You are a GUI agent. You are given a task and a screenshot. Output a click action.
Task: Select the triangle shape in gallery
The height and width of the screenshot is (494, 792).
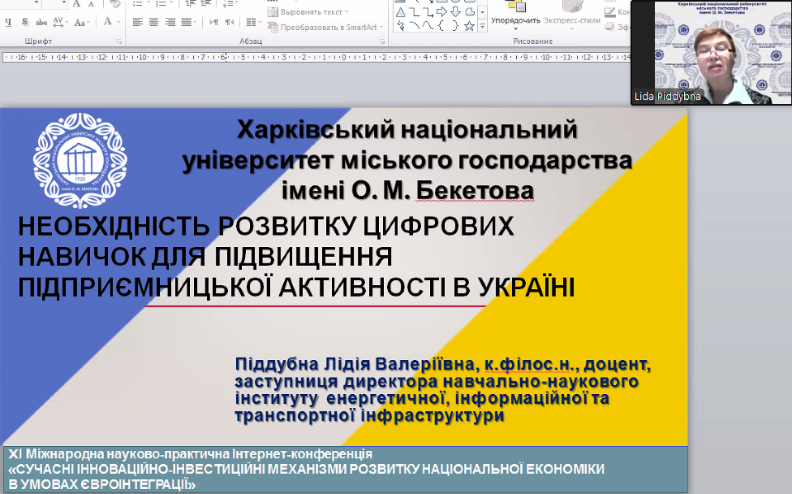coord(401,12)
